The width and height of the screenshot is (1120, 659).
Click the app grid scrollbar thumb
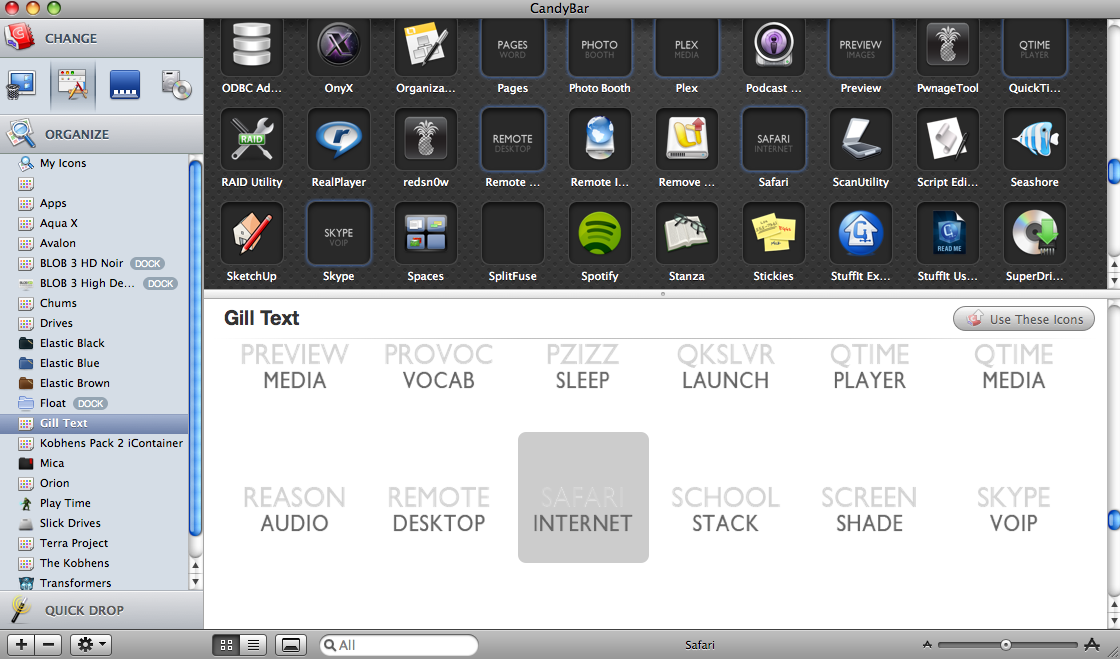pyautogui.click(x=1114, y=171)
